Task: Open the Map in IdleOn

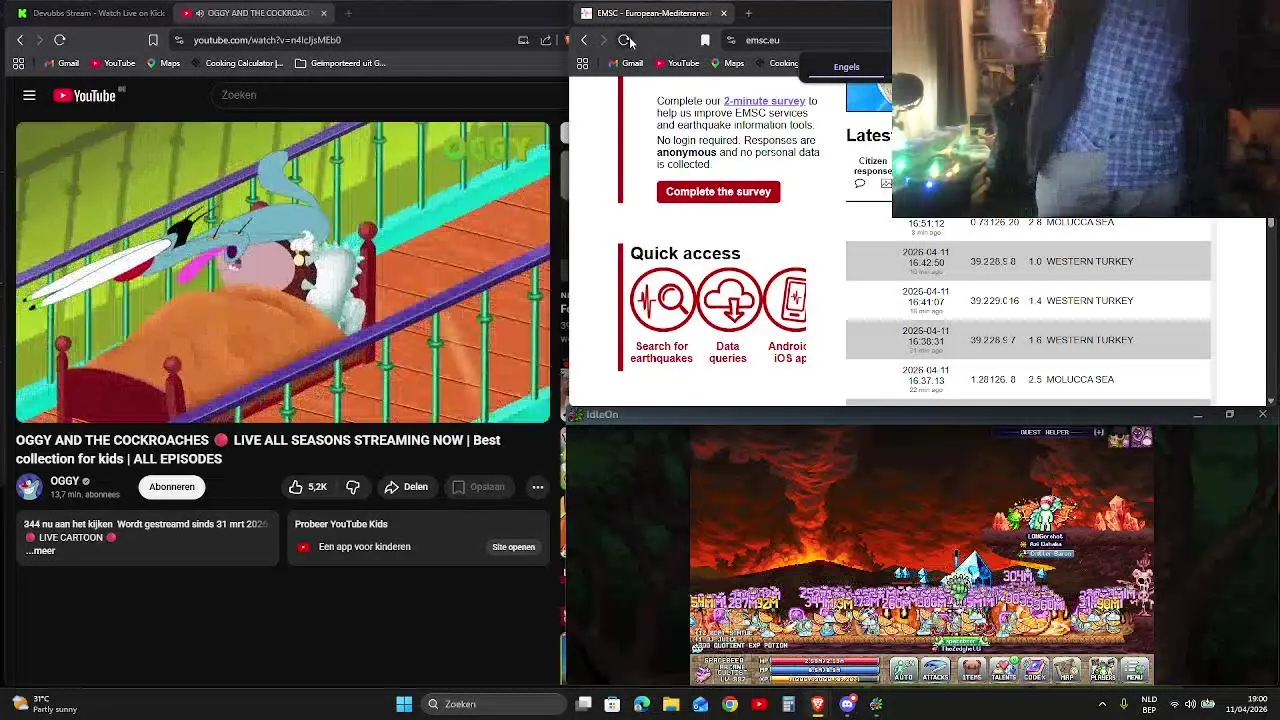Action: 1067,670
